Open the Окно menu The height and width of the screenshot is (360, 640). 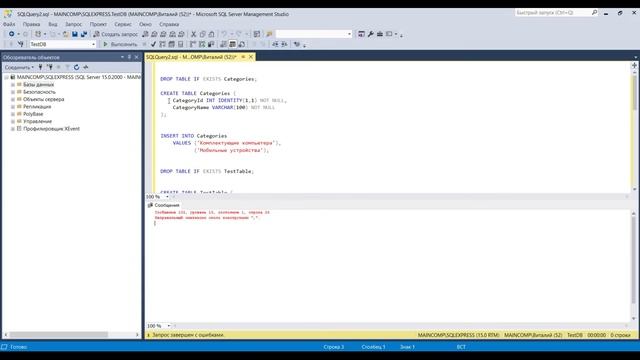(145, 24)
